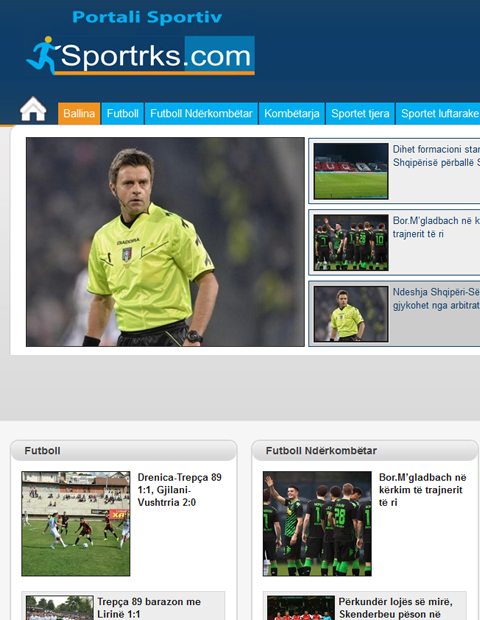Open Bor.M'gladbach në kërkim article in section

[x=423, y=490]
